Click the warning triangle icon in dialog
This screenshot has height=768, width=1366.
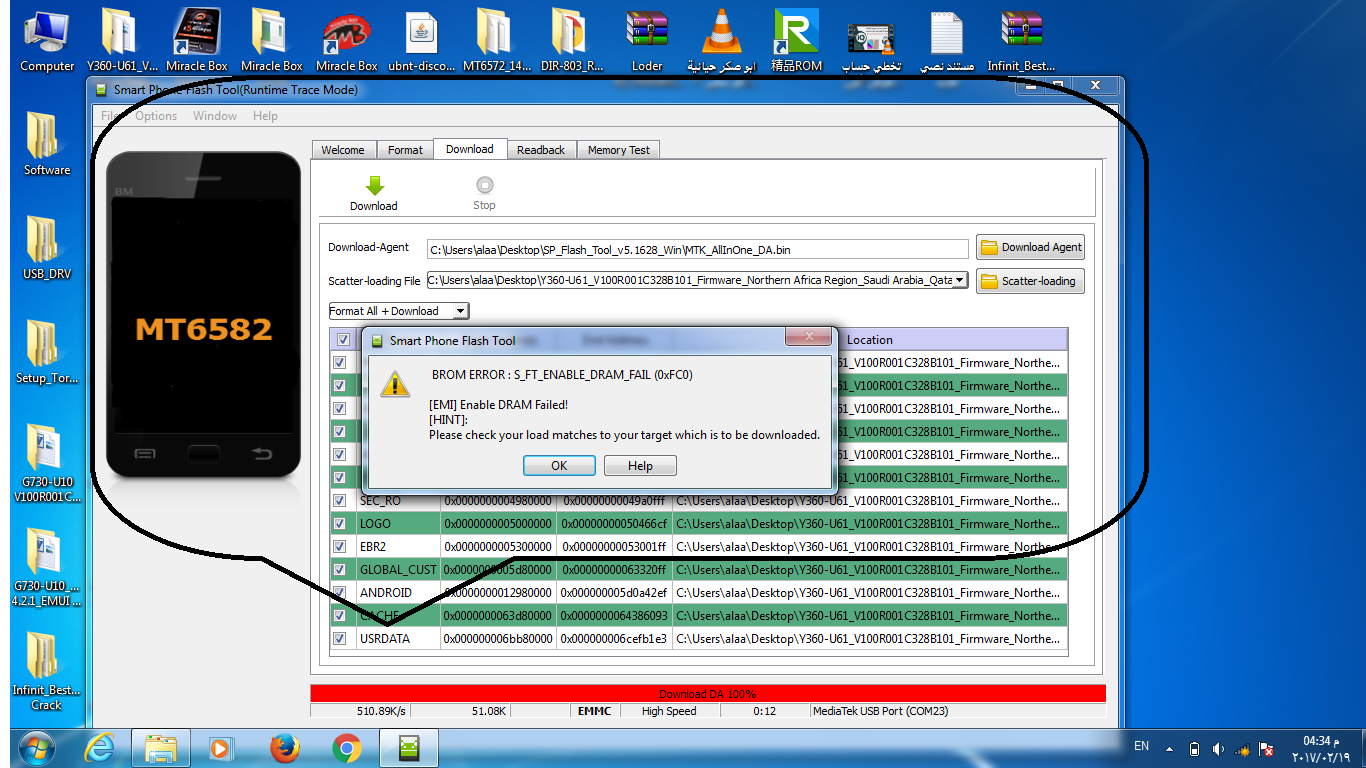click(x=396, y=385)
